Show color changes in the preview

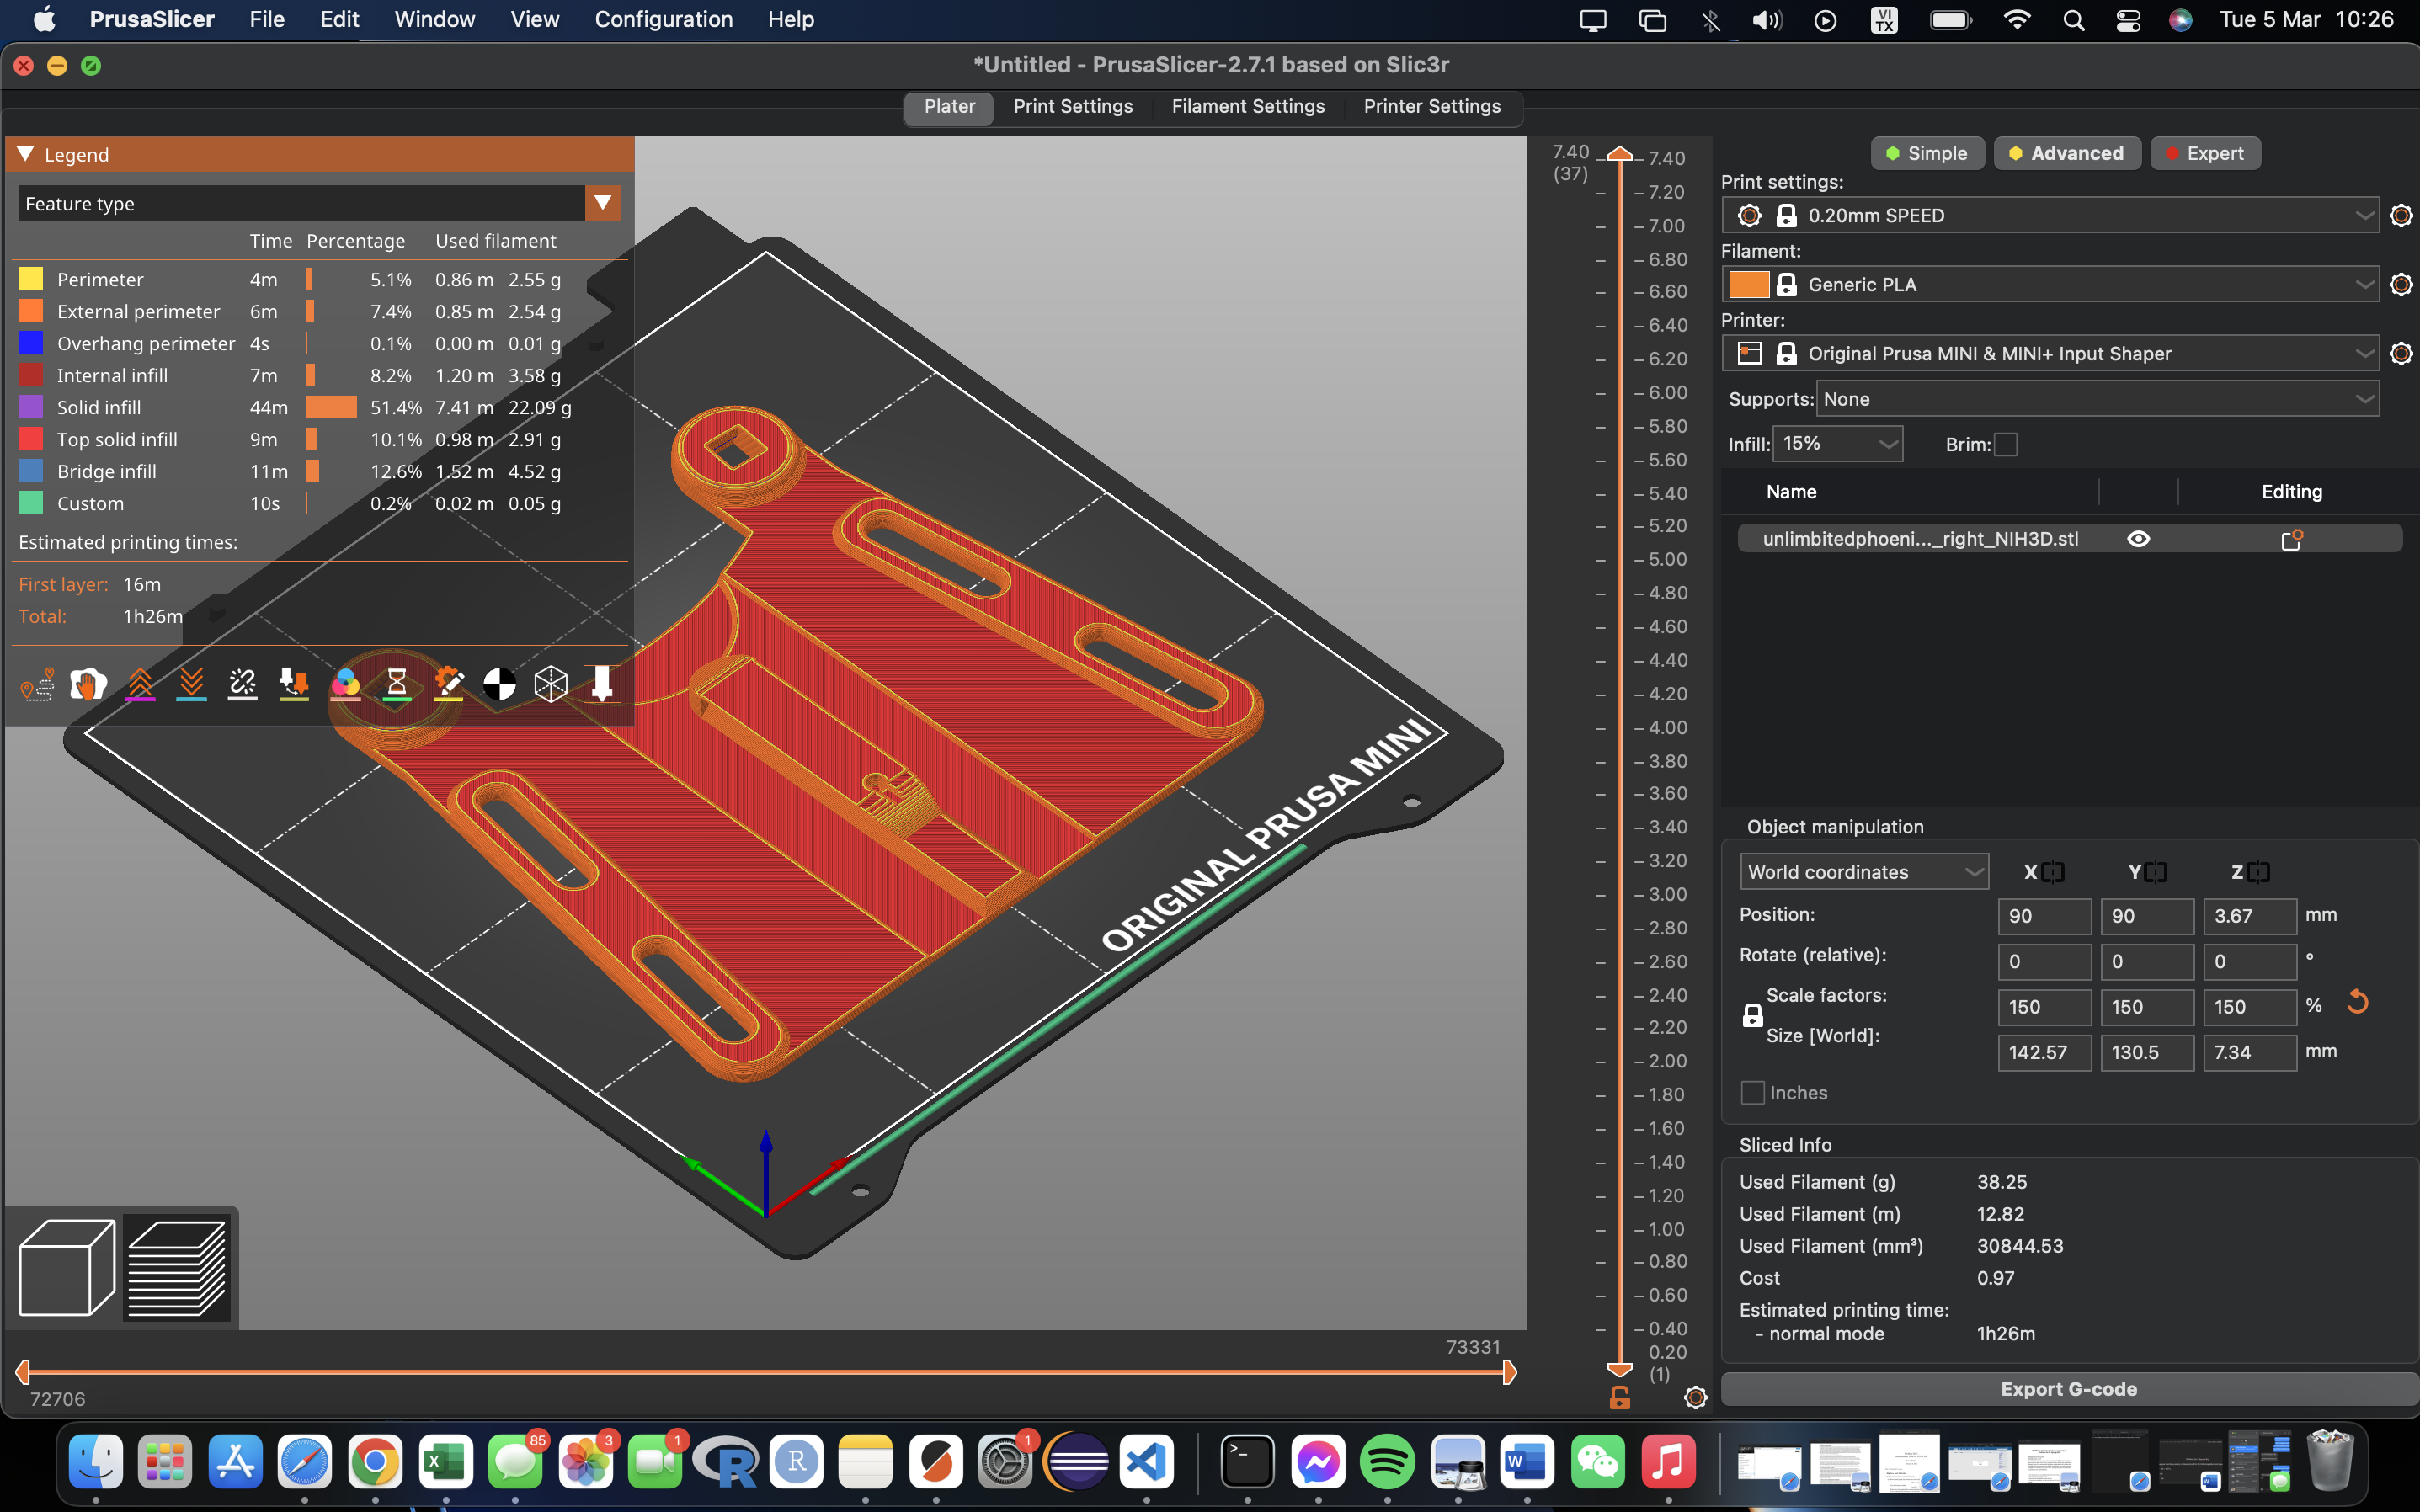coord(345,684)
